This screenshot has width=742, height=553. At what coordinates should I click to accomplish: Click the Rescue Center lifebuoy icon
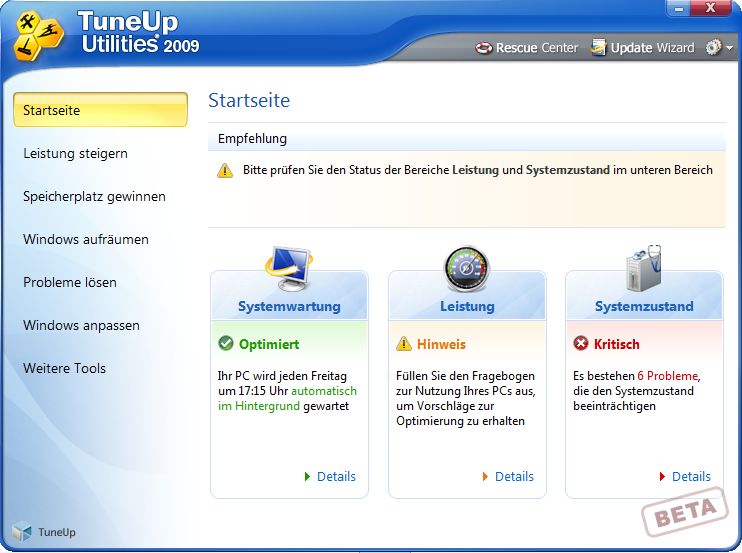(484, 48)
